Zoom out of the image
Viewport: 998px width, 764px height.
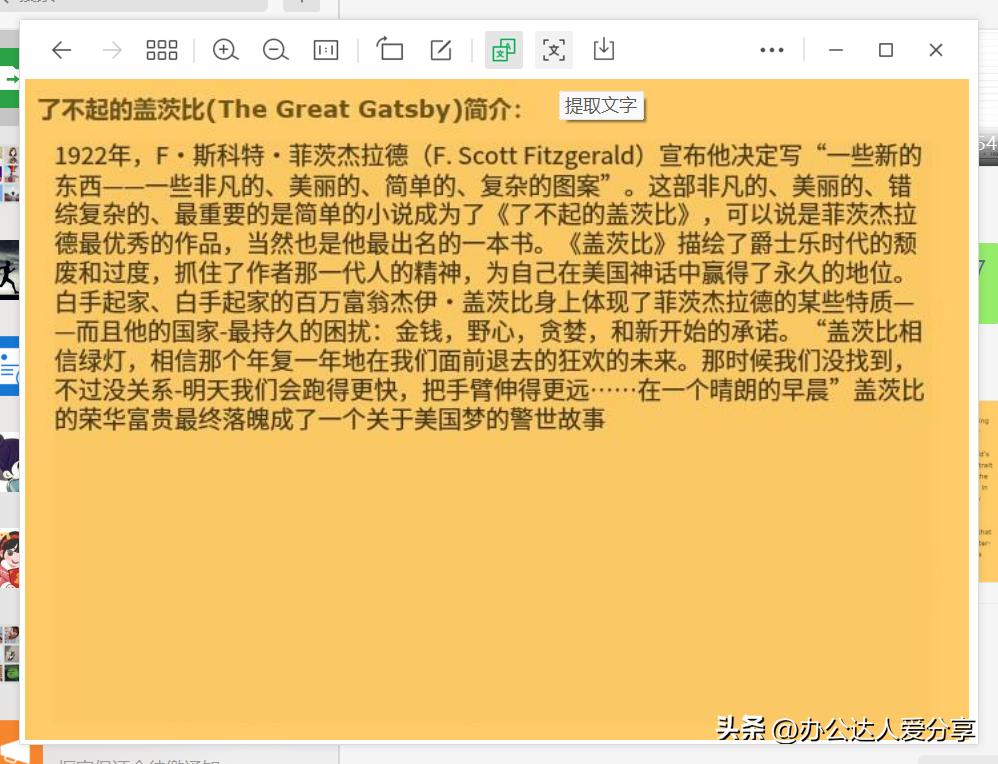pos(276,49)
